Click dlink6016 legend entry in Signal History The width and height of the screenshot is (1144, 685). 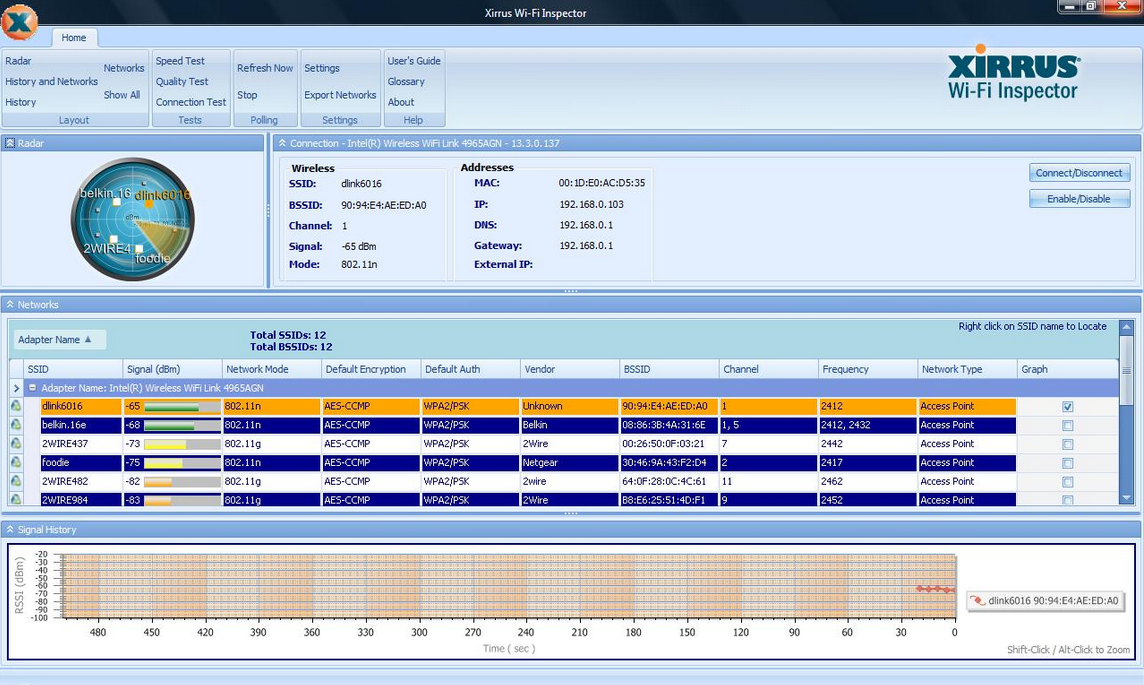1045,600
